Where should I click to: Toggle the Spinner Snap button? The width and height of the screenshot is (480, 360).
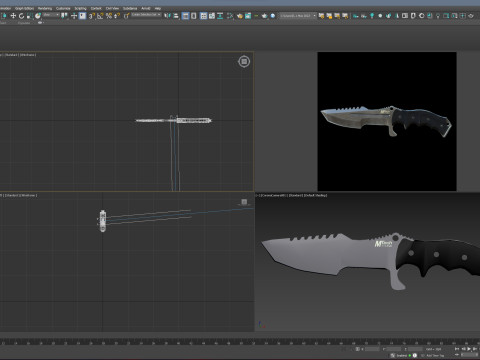tap(117, 16)
